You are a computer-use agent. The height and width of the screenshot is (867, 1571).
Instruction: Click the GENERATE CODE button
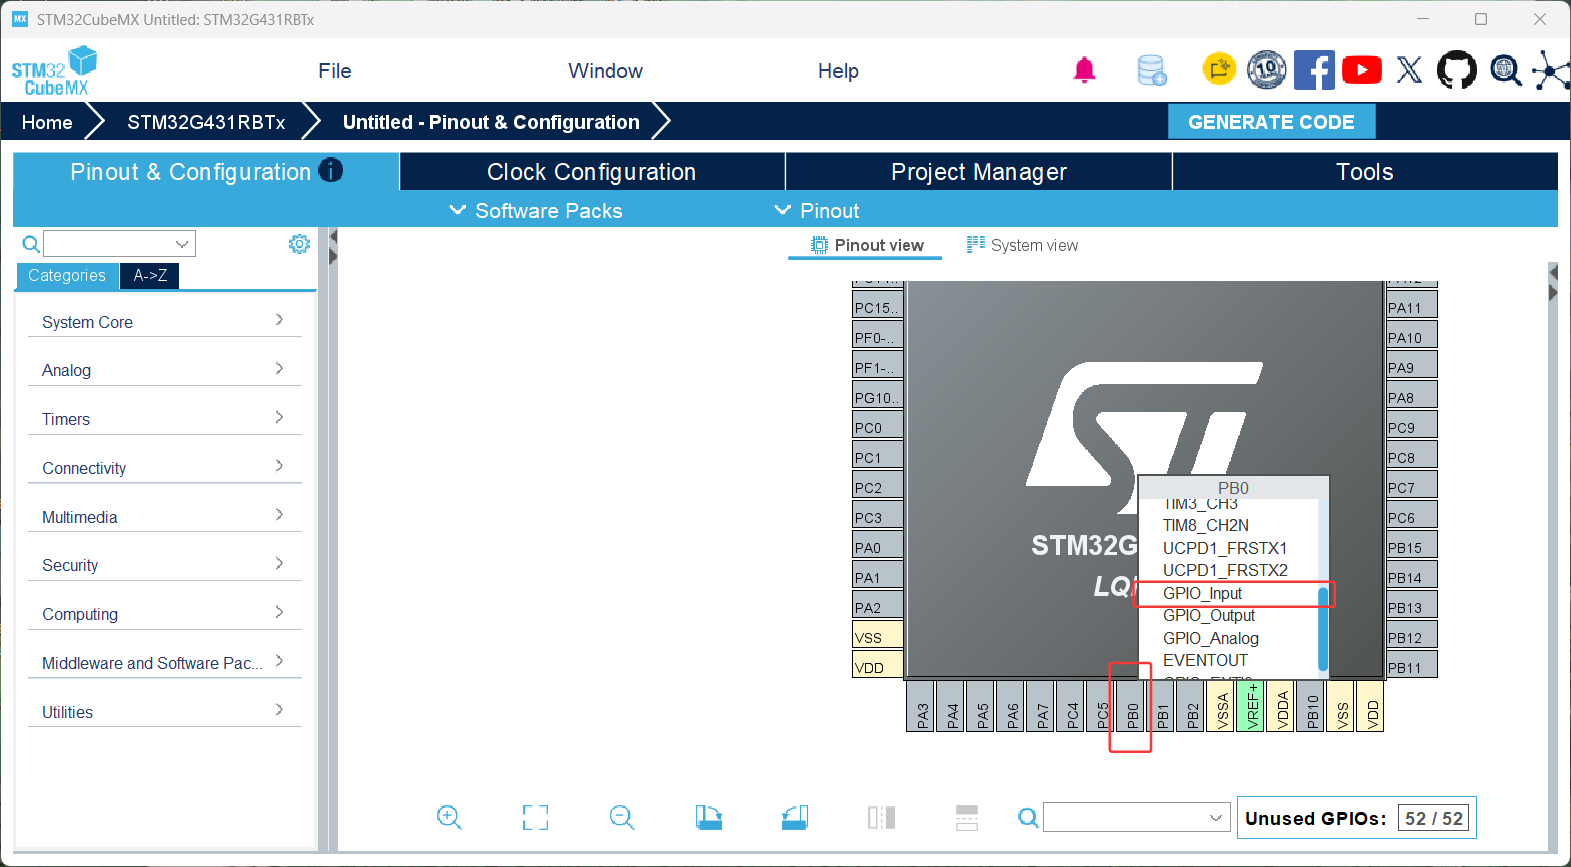(1271, 122)
